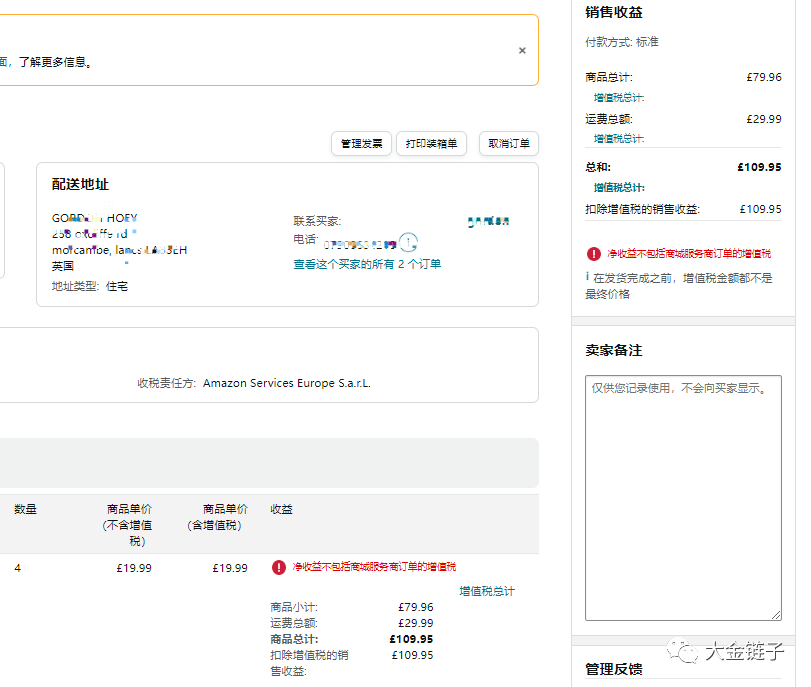Image resolution: width=811 pixels, height=687 pixels.
Task: Click the red warning icon in the 销售收益 panel
Action: click(x=594, y=254)
